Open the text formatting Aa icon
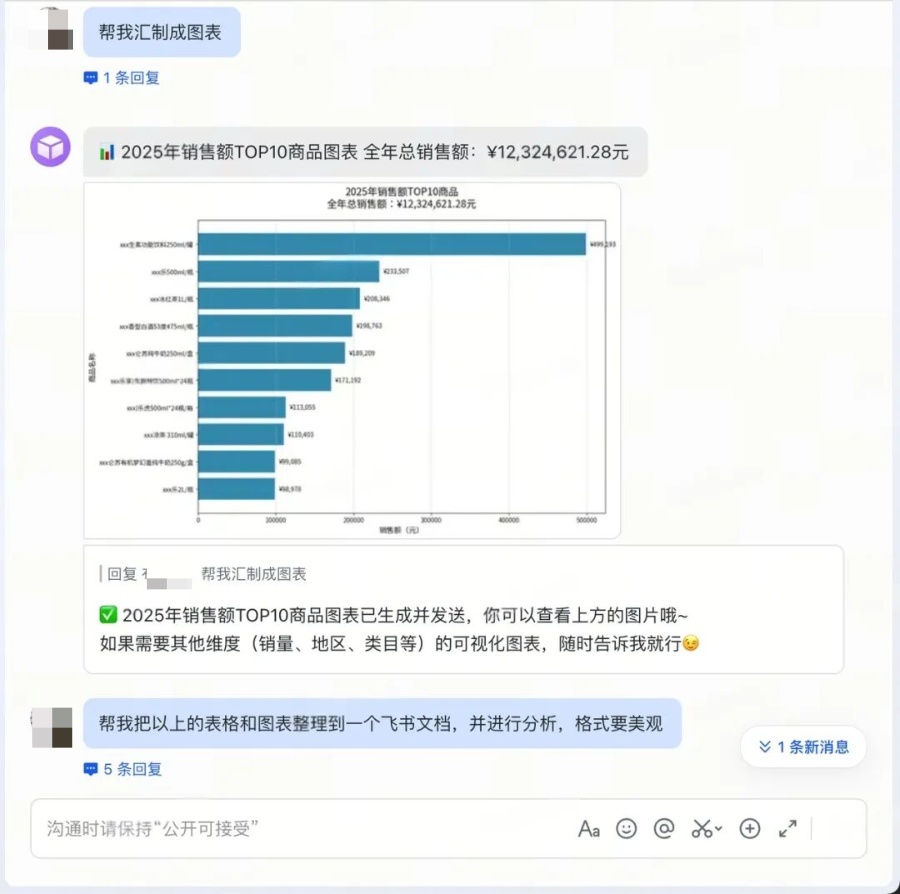Viewport: 900px width, 894px height. [589, 829]
